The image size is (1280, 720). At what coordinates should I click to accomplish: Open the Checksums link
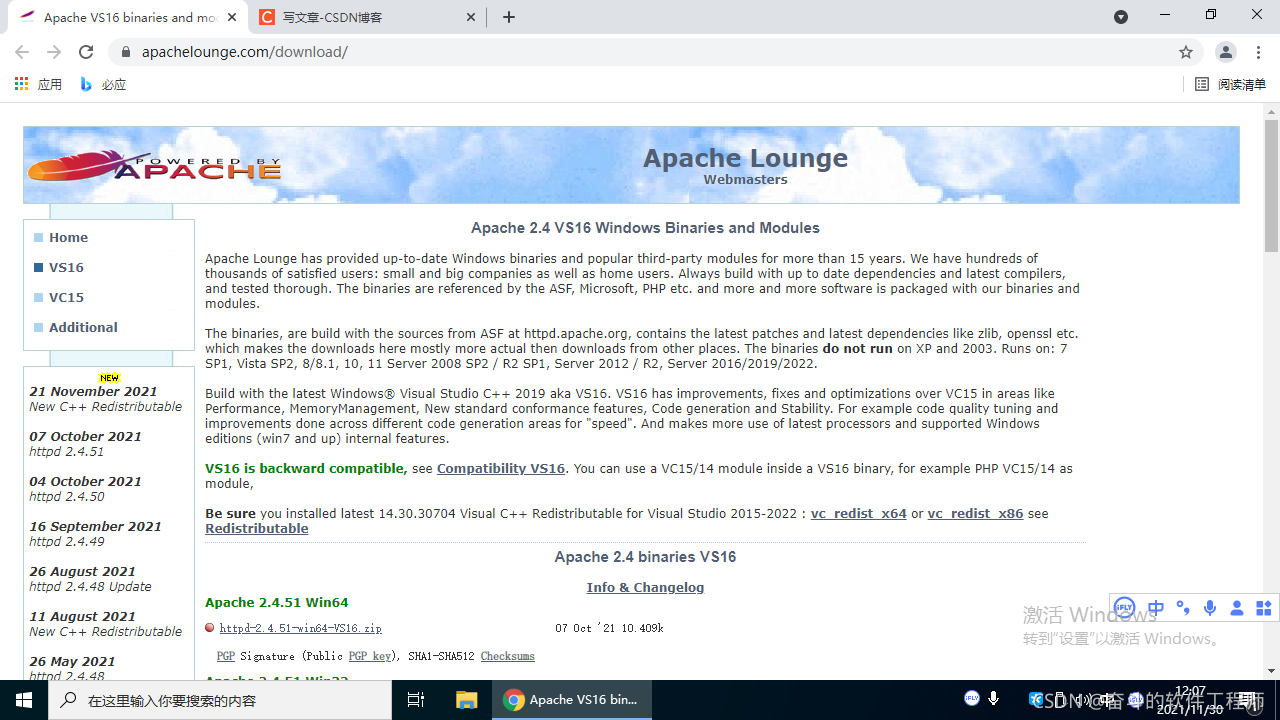click(x=507, y=656)
